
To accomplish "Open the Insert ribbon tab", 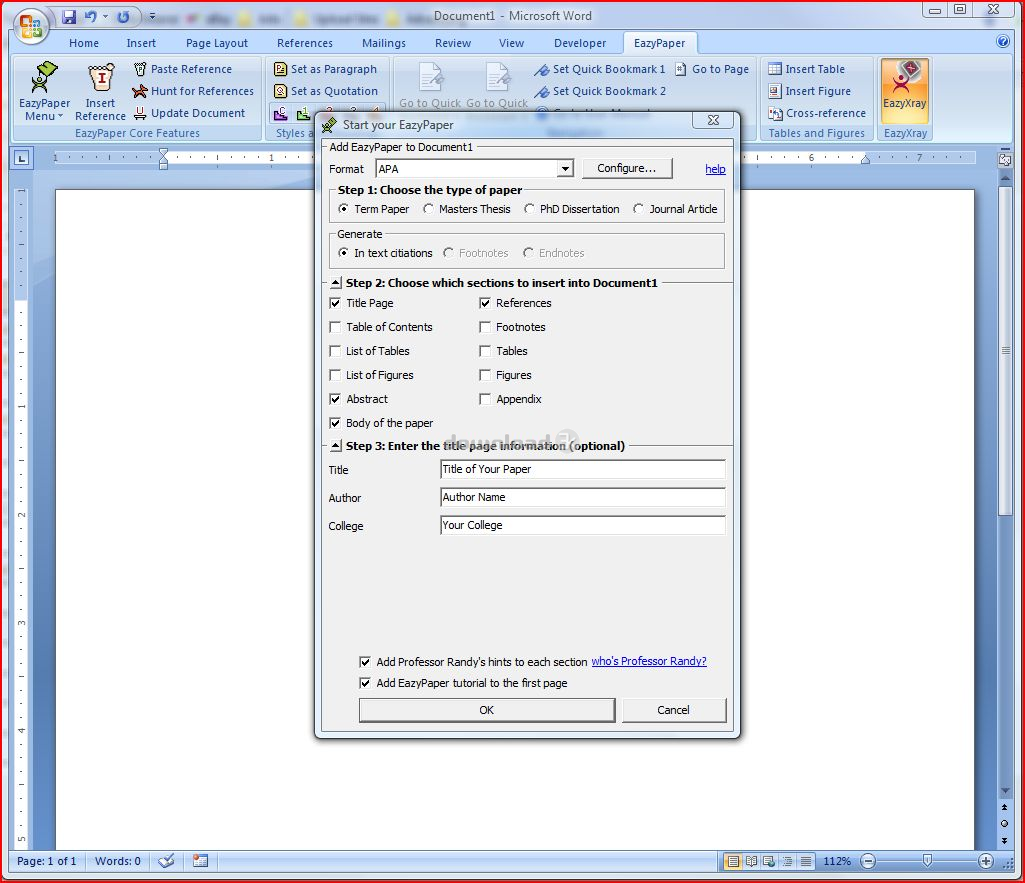I will pyautogui.click(x=141, y=43).
